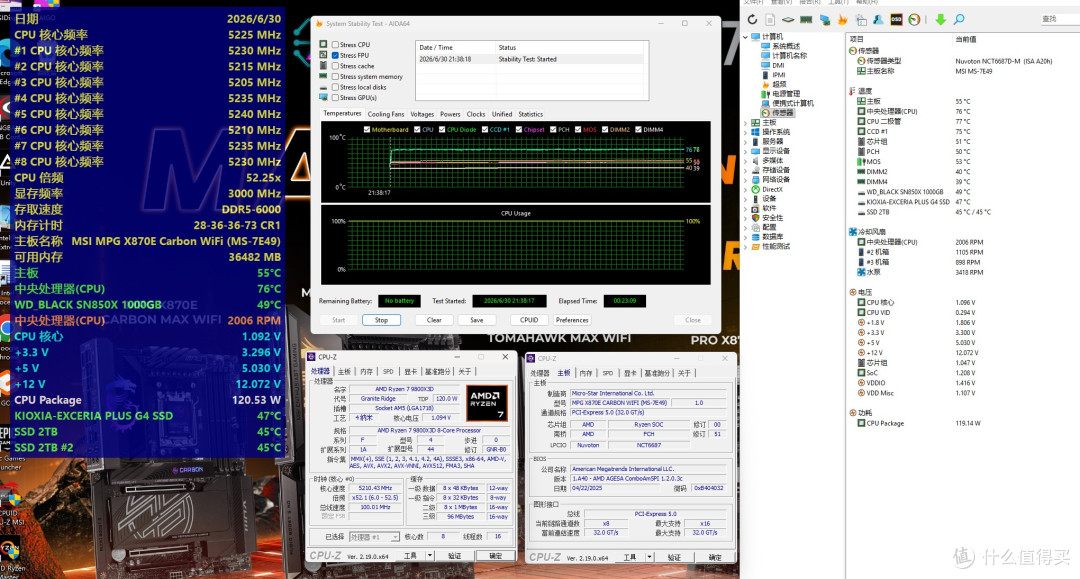Click 验证 button in the left CPU-Z window

(x=455, y=556)
